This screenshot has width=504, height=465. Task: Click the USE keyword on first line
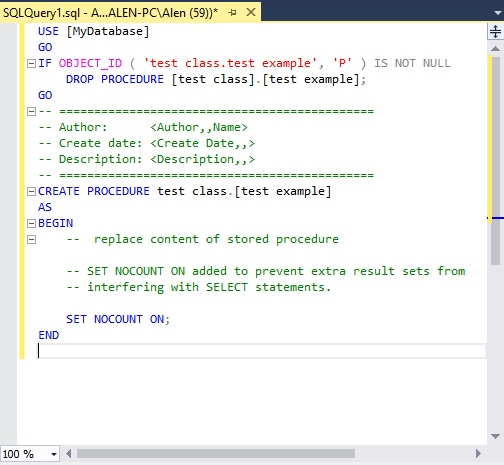[48, 31]
